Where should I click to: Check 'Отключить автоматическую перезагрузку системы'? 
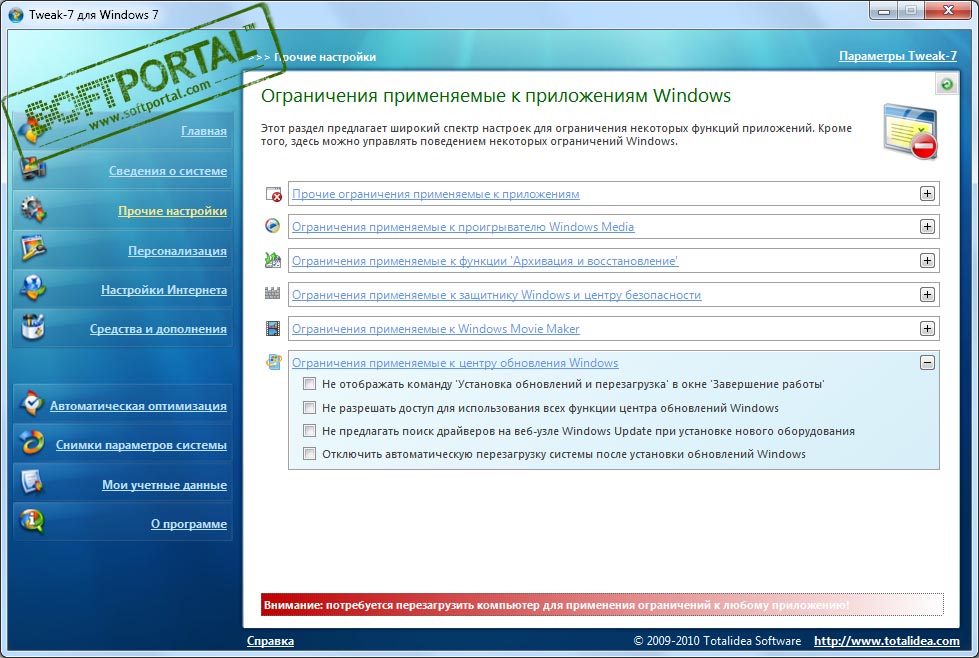(309, 454)
